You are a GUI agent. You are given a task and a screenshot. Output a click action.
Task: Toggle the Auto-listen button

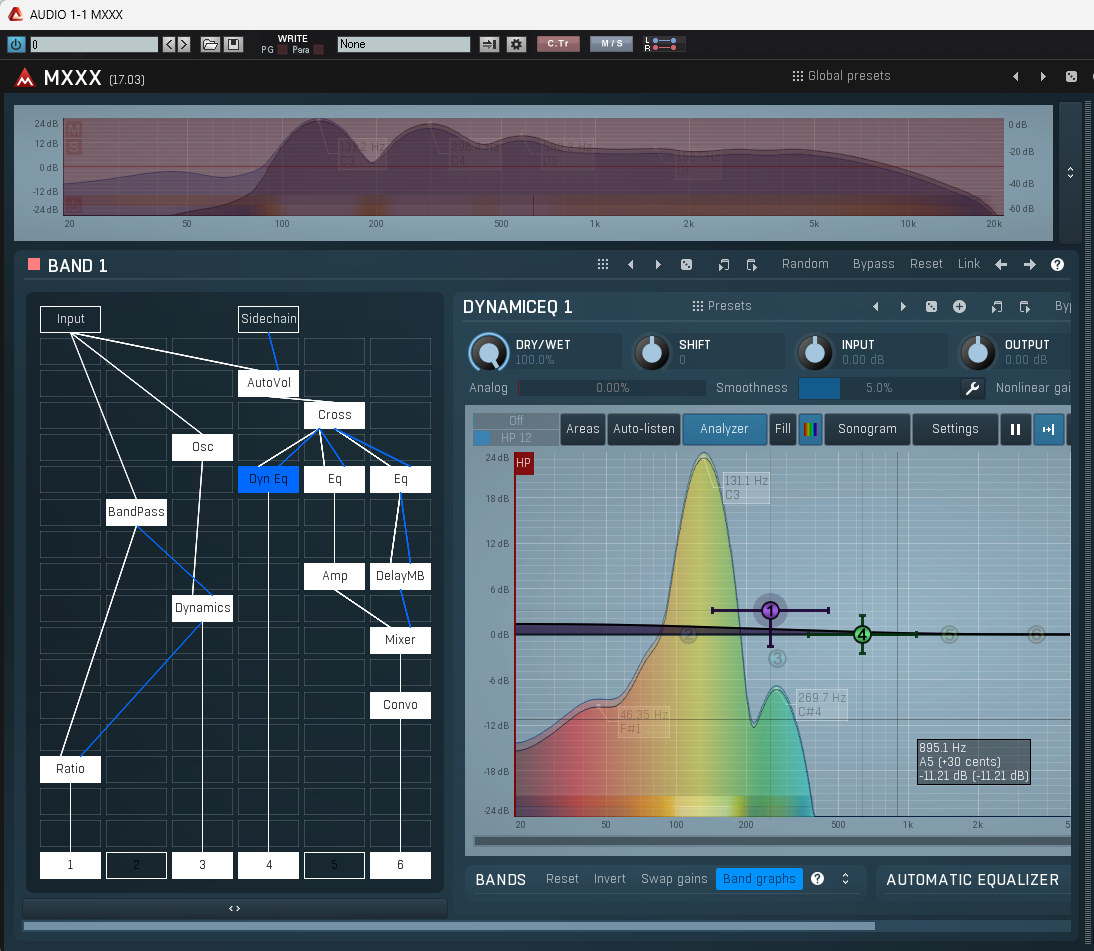point(643,429)
